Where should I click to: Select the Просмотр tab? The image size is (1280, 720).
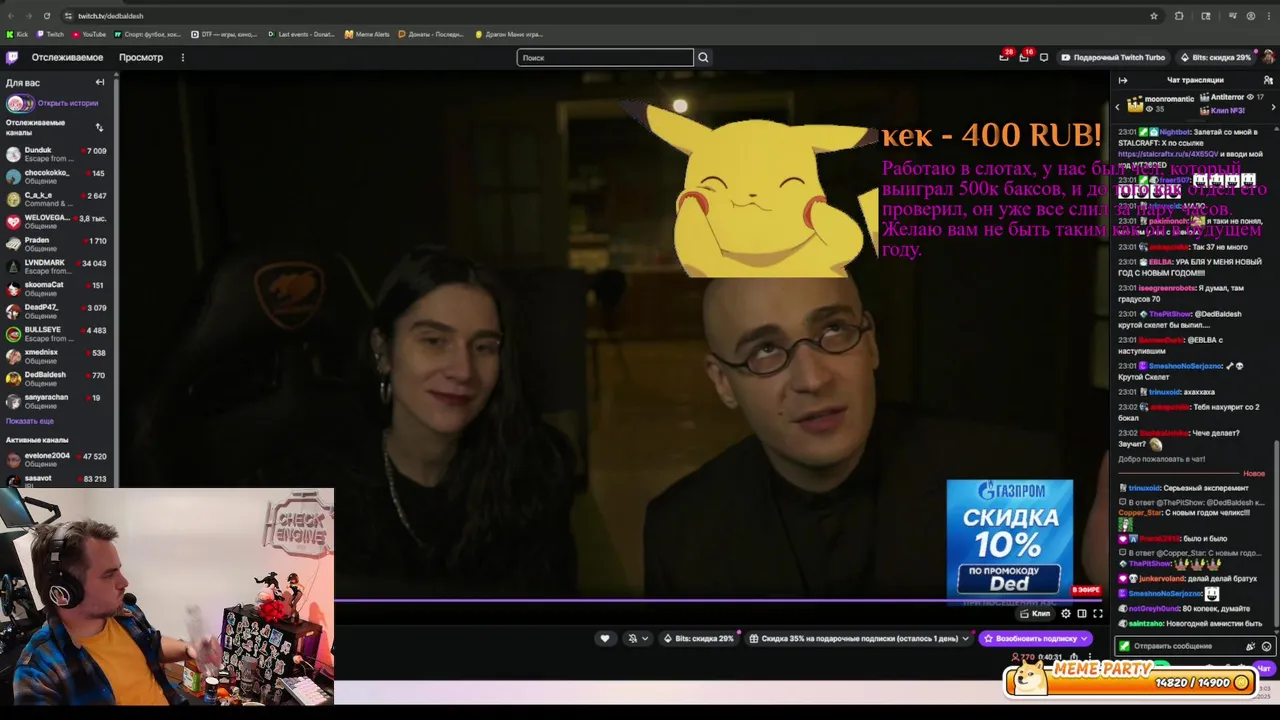tap(141, 57)
